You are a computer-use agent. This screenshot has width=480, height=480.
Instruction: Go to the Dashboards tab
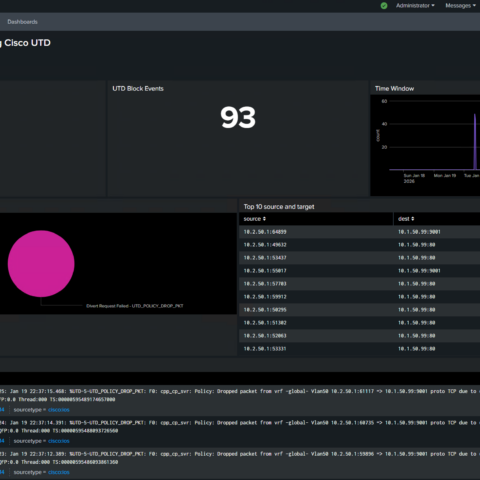[22, 22]
